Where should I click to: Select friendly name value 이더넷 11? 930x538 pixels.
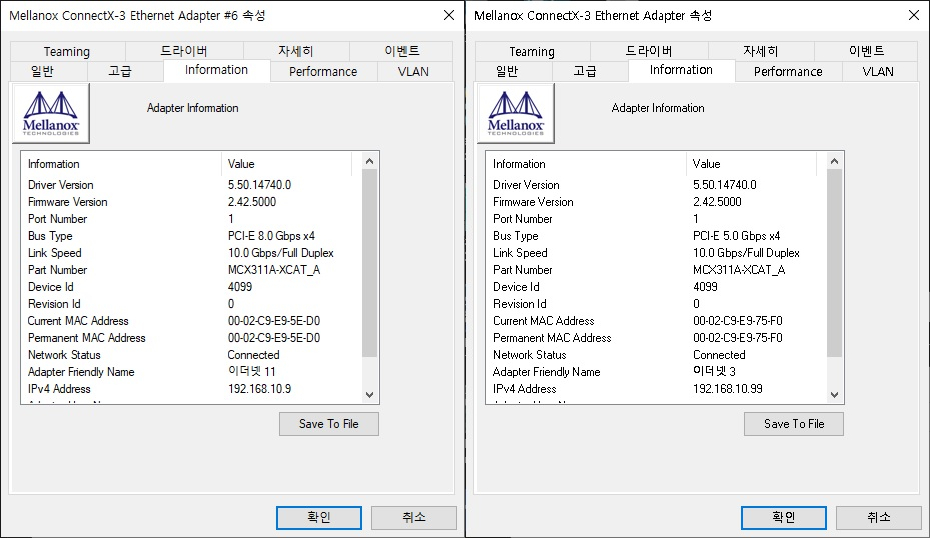(252, 372)
